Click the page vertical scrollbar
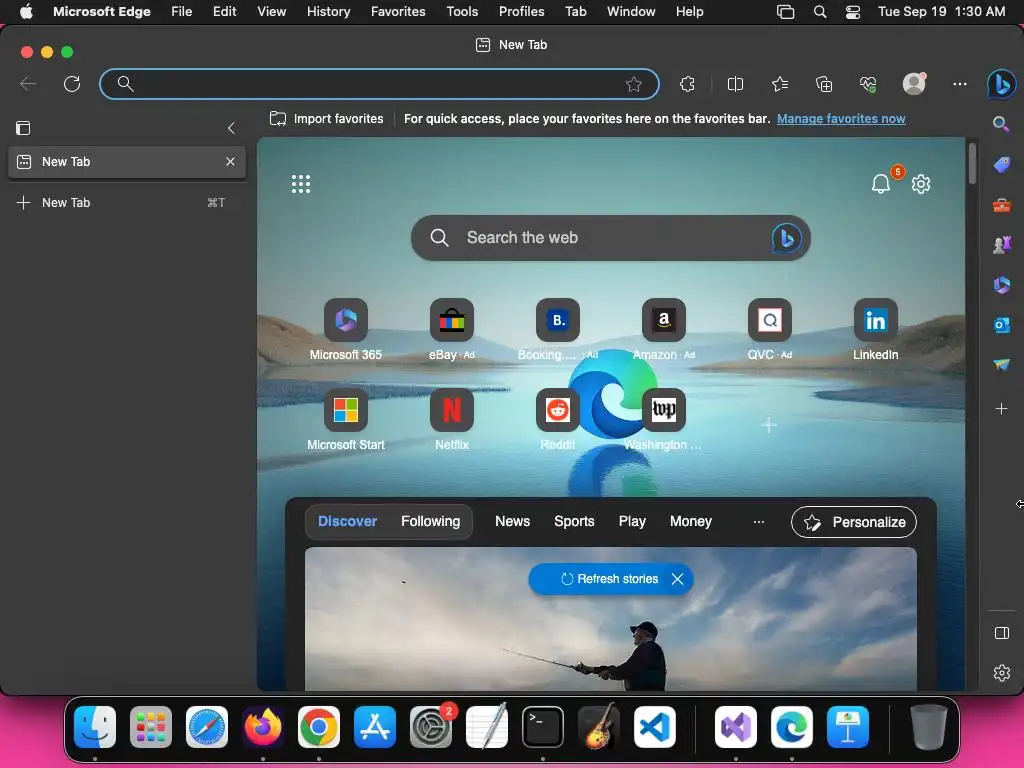Screen dimensions: 1024x768 click(972, 163)
